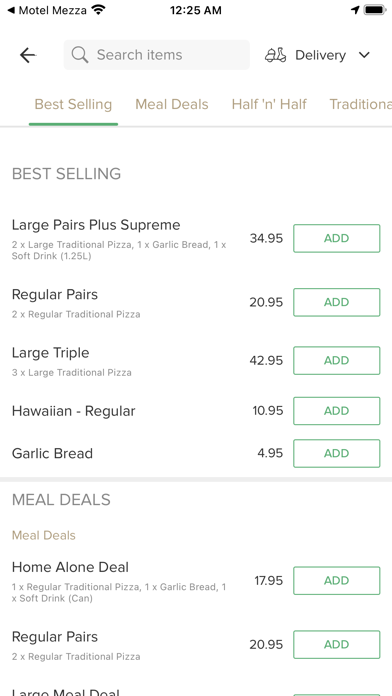
Task: Expand the Delivery dropdown chevron
Action: click(364, 55)
